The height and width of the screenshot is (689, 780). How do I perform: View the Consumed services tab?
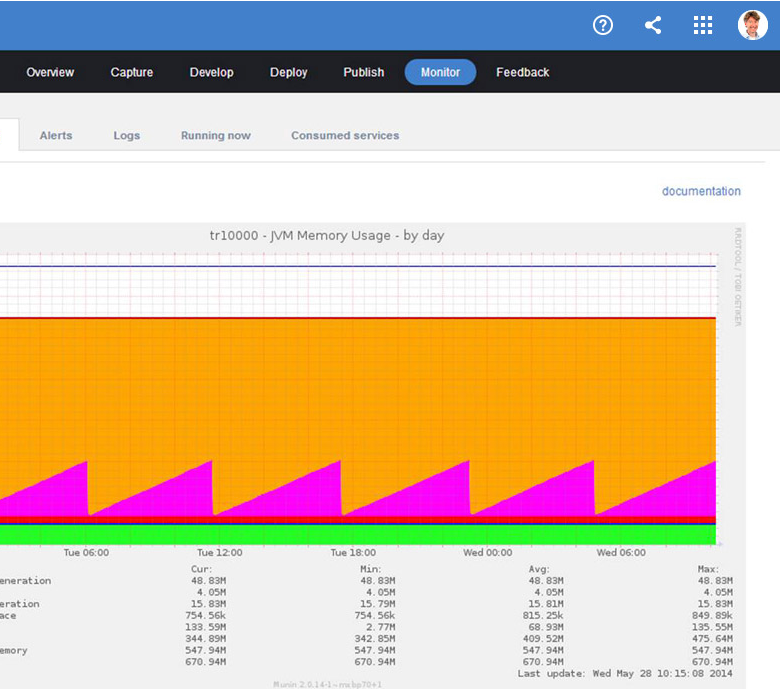345,135
